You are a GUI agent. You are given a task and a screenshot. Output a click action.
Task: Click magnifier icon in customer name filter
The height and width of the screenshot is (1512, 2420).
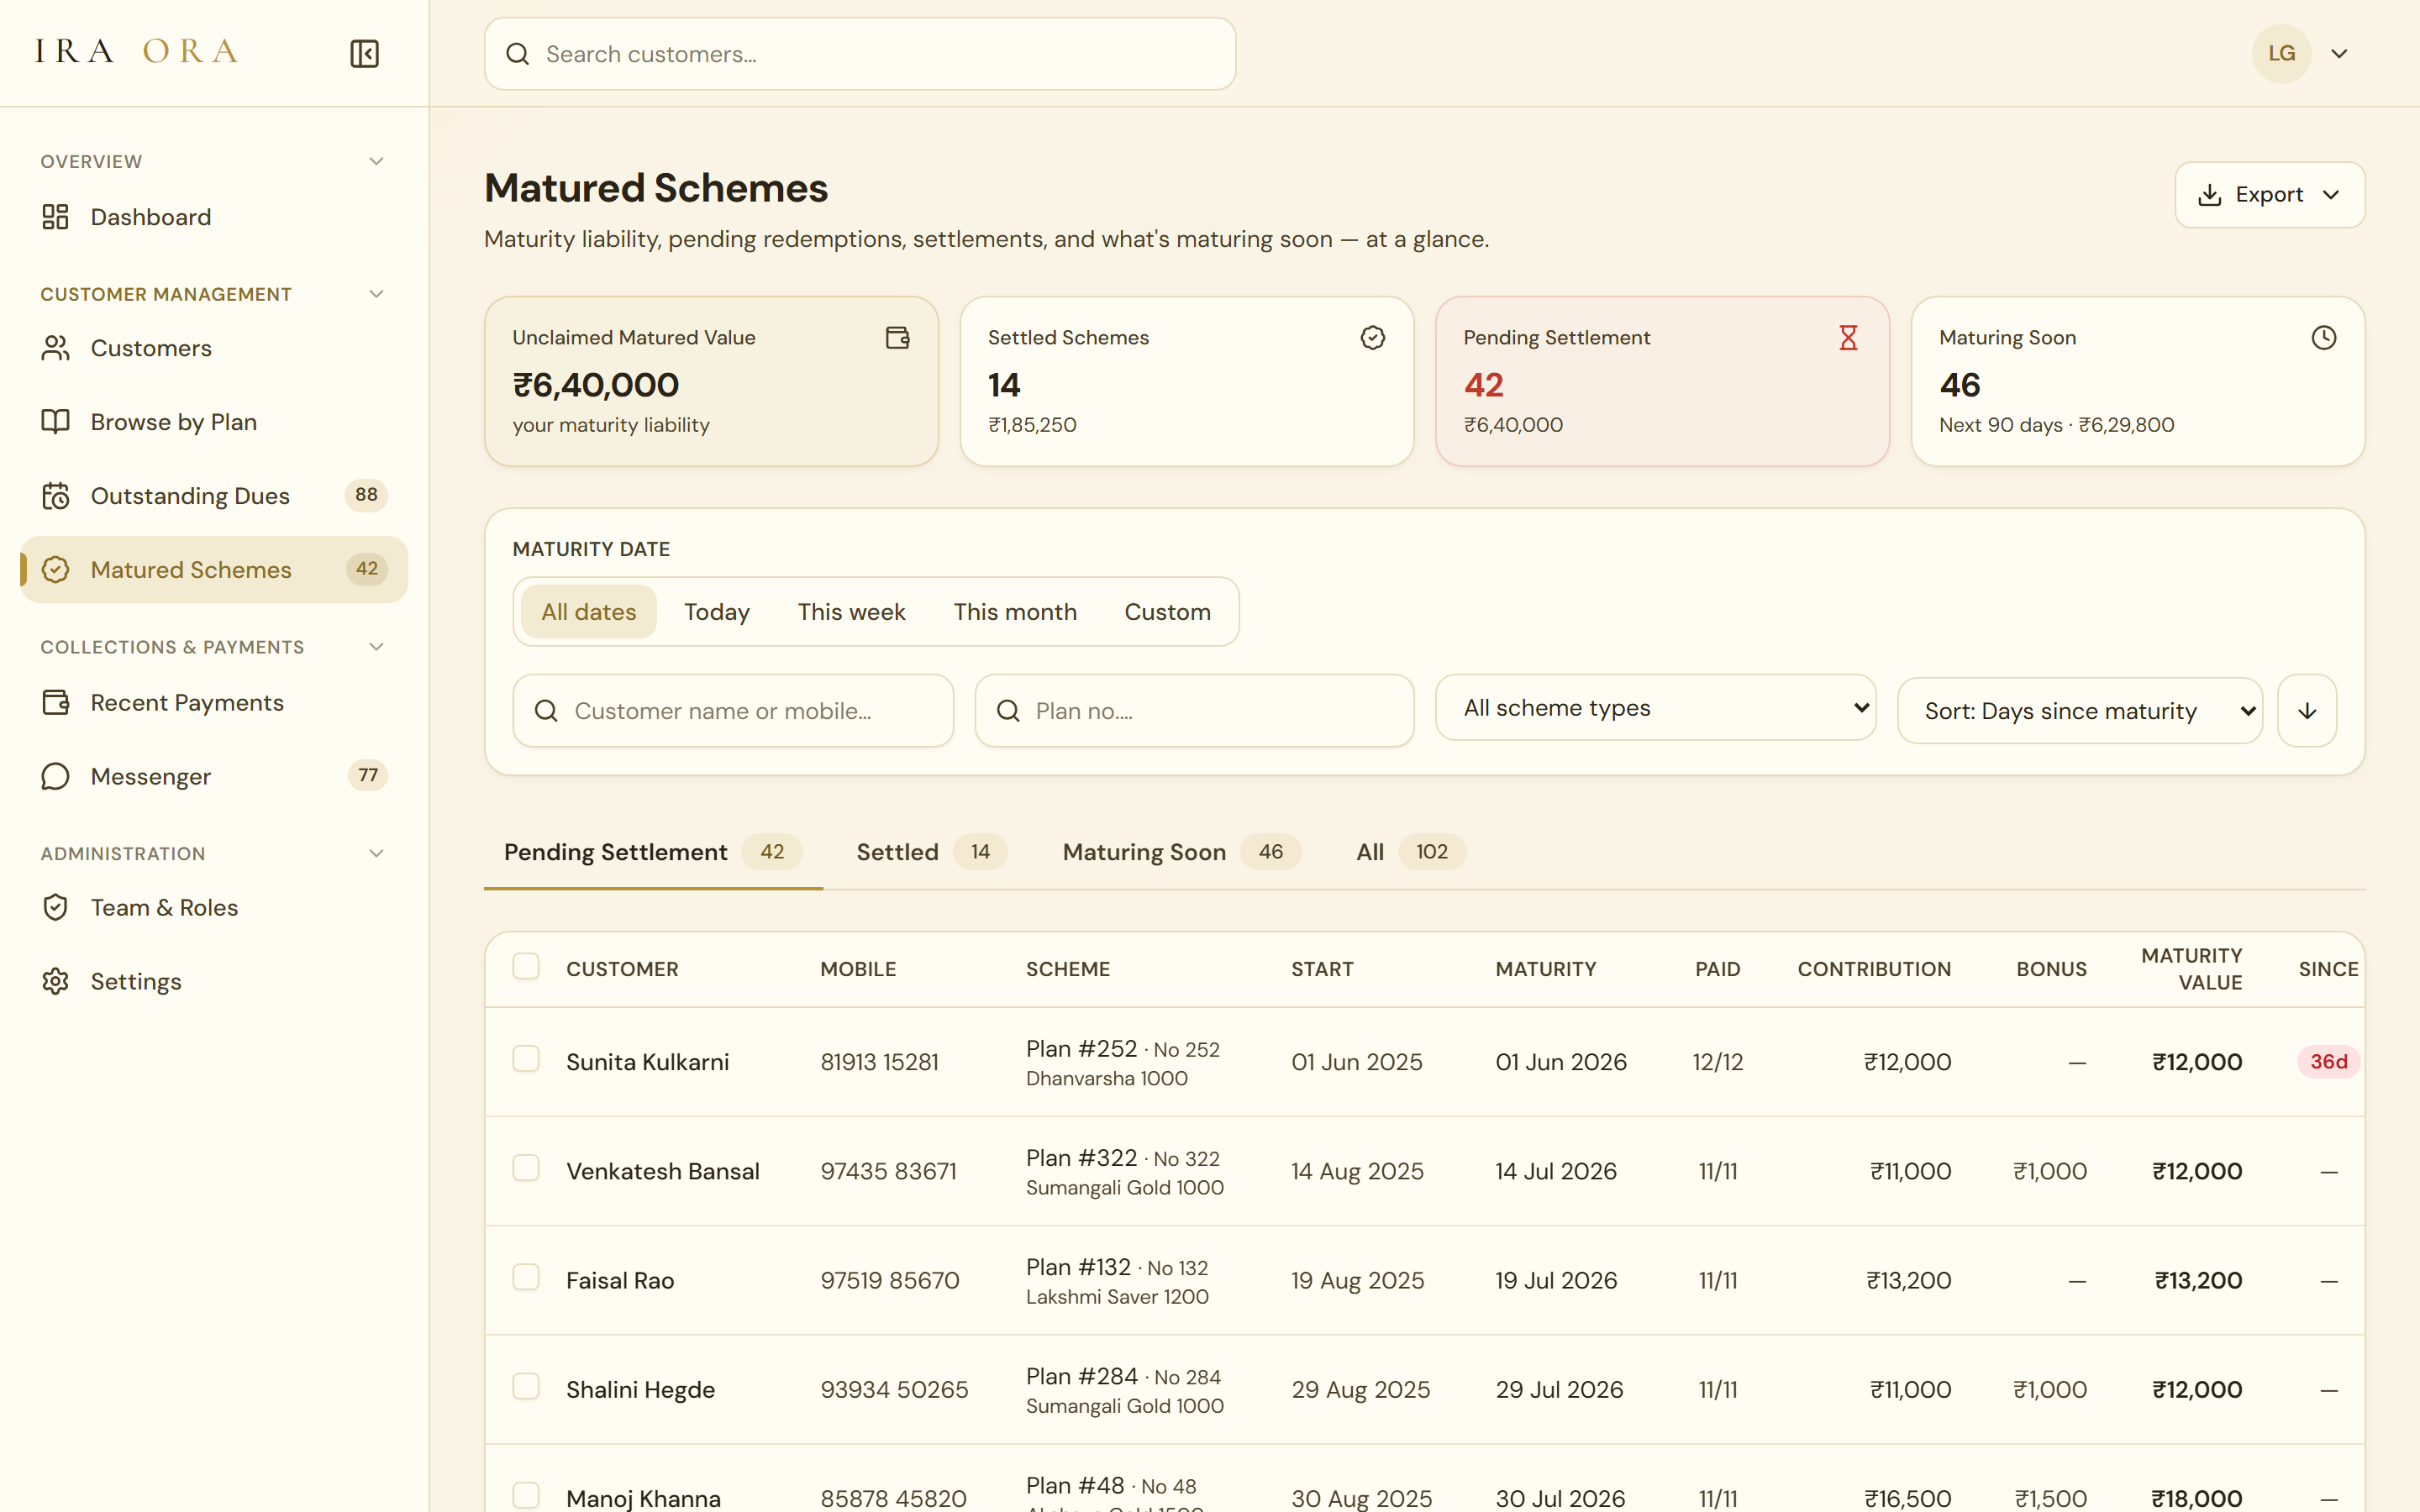[546, 711]
